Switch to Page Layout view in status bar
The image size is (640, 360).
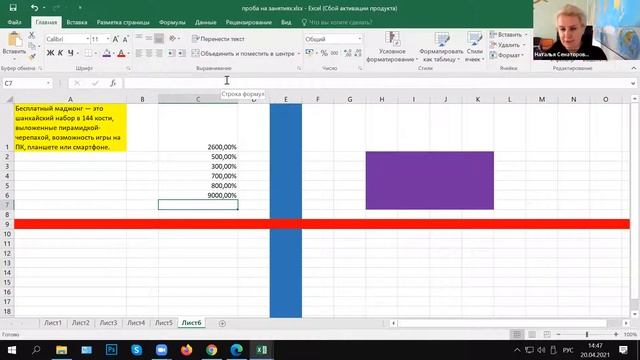tap(532, 334)
